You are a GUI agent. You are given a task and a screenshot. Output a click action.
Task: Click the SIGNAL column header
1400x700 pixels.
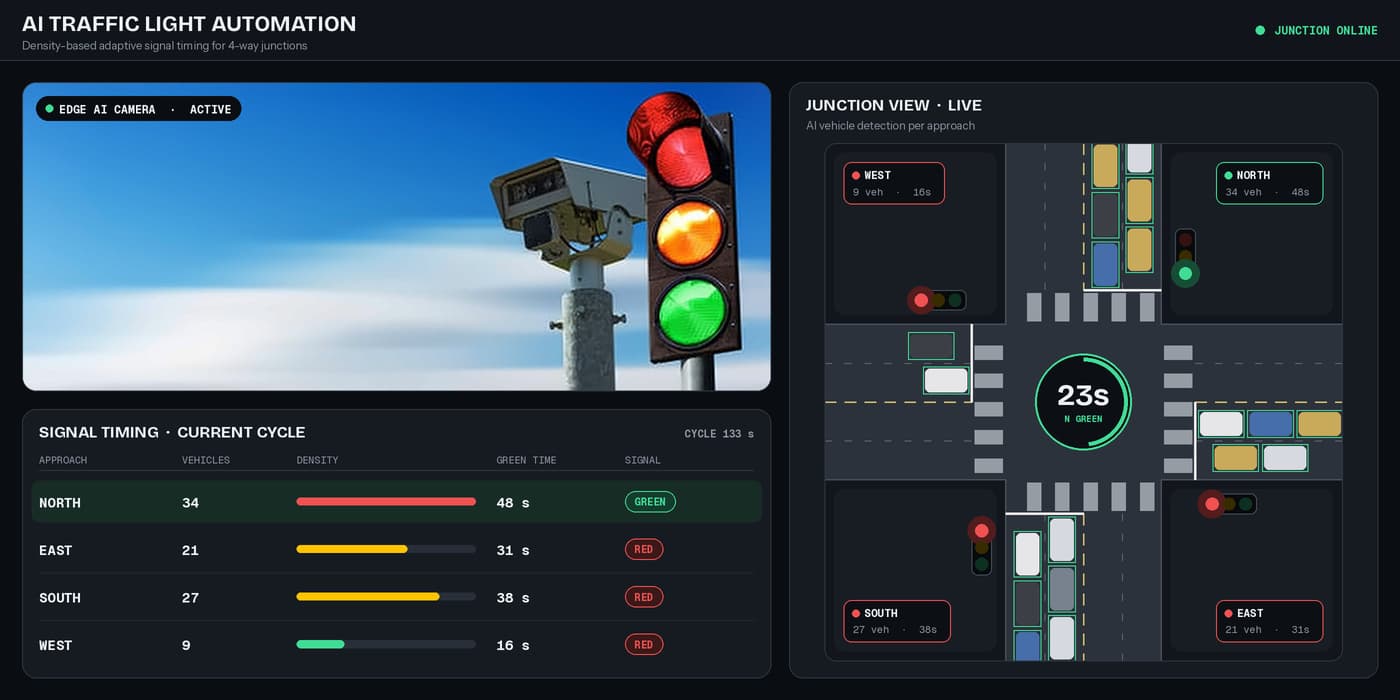643,460
